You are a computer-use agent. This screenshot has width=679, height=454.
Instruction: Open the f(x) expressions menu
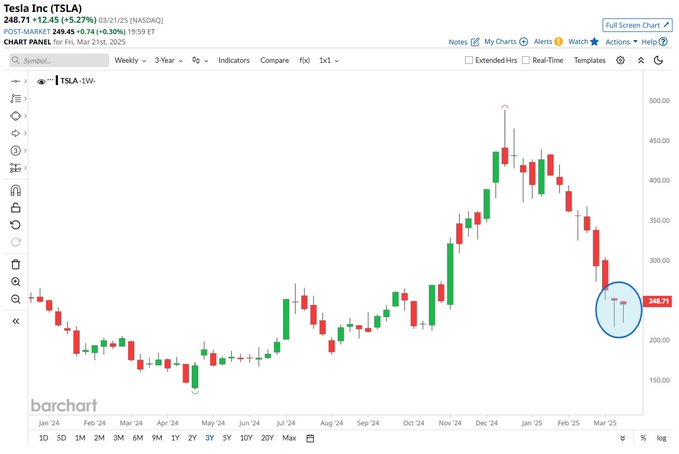tap(304, 60)
